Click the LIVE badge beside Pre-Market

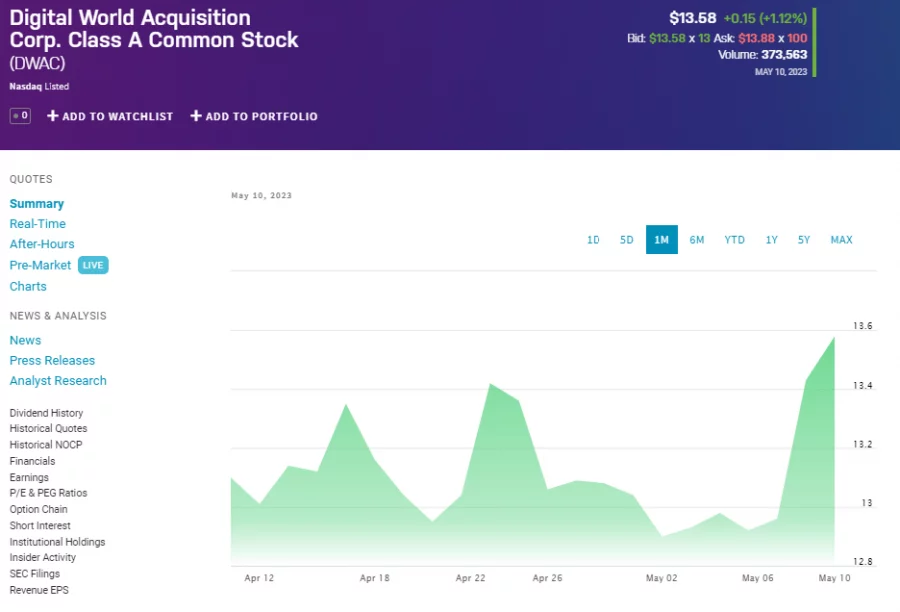[x=93, y=265]
